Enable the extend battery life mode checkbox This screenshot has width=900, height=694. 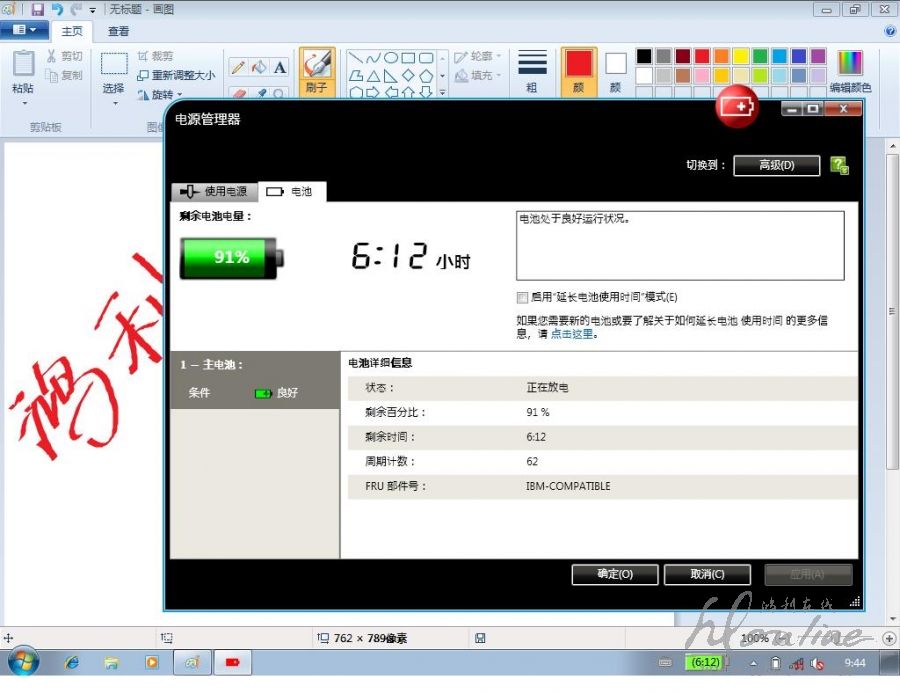click(x=522, y=297)
